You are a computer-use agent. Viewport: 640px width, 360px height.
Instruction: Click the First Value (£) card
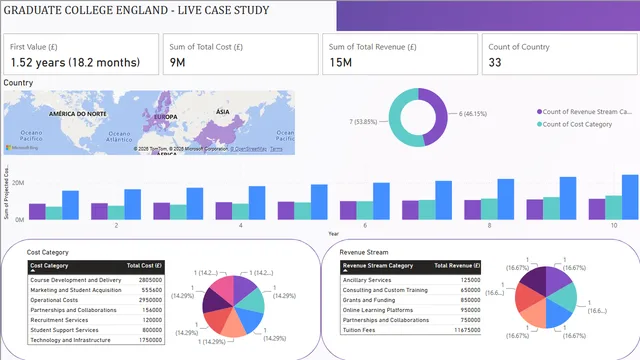81,54
